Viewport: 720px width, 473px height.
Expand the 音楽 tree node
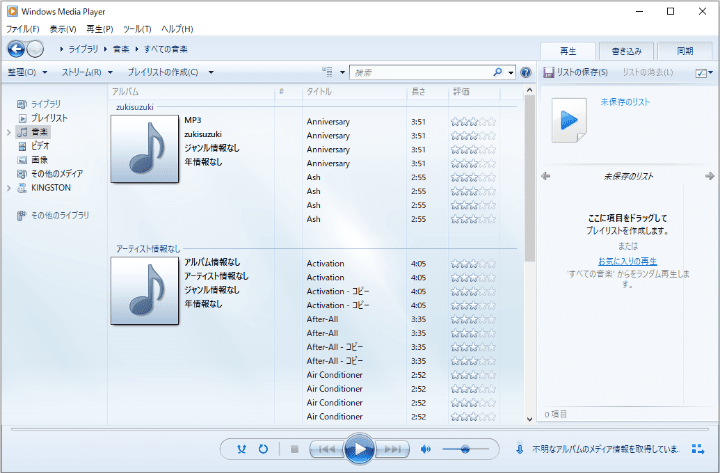point(9,132)
